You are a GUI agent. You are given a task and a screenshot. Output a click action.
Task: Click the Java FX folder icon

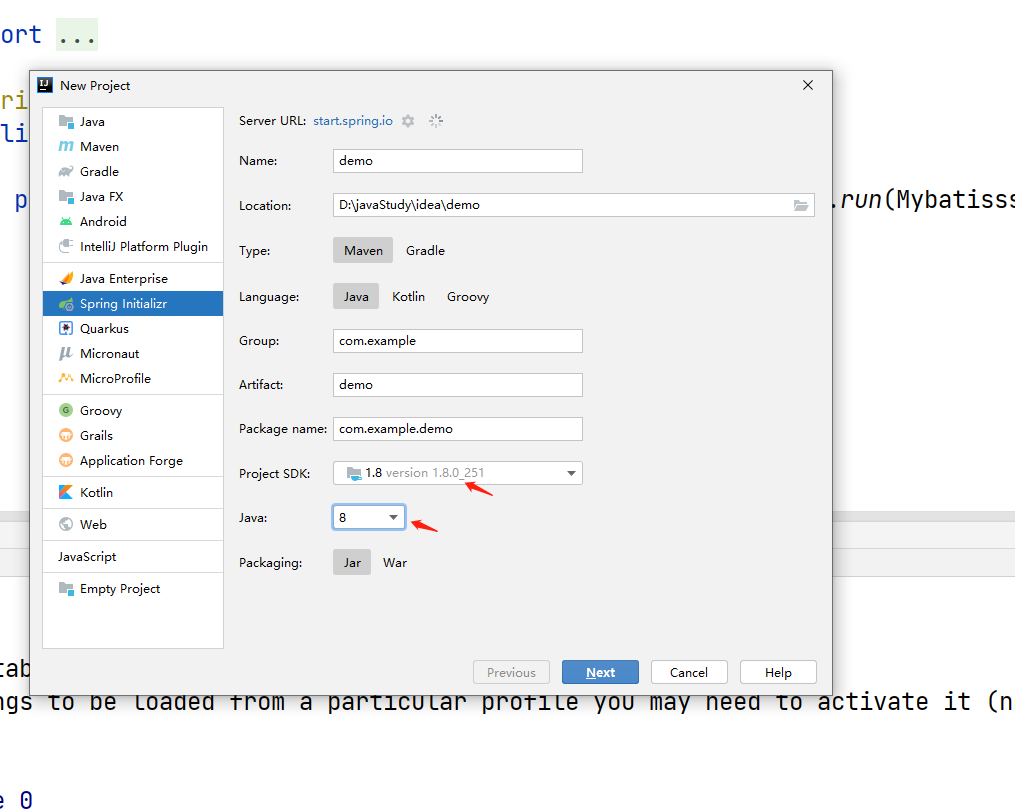(x=66, y=196)
